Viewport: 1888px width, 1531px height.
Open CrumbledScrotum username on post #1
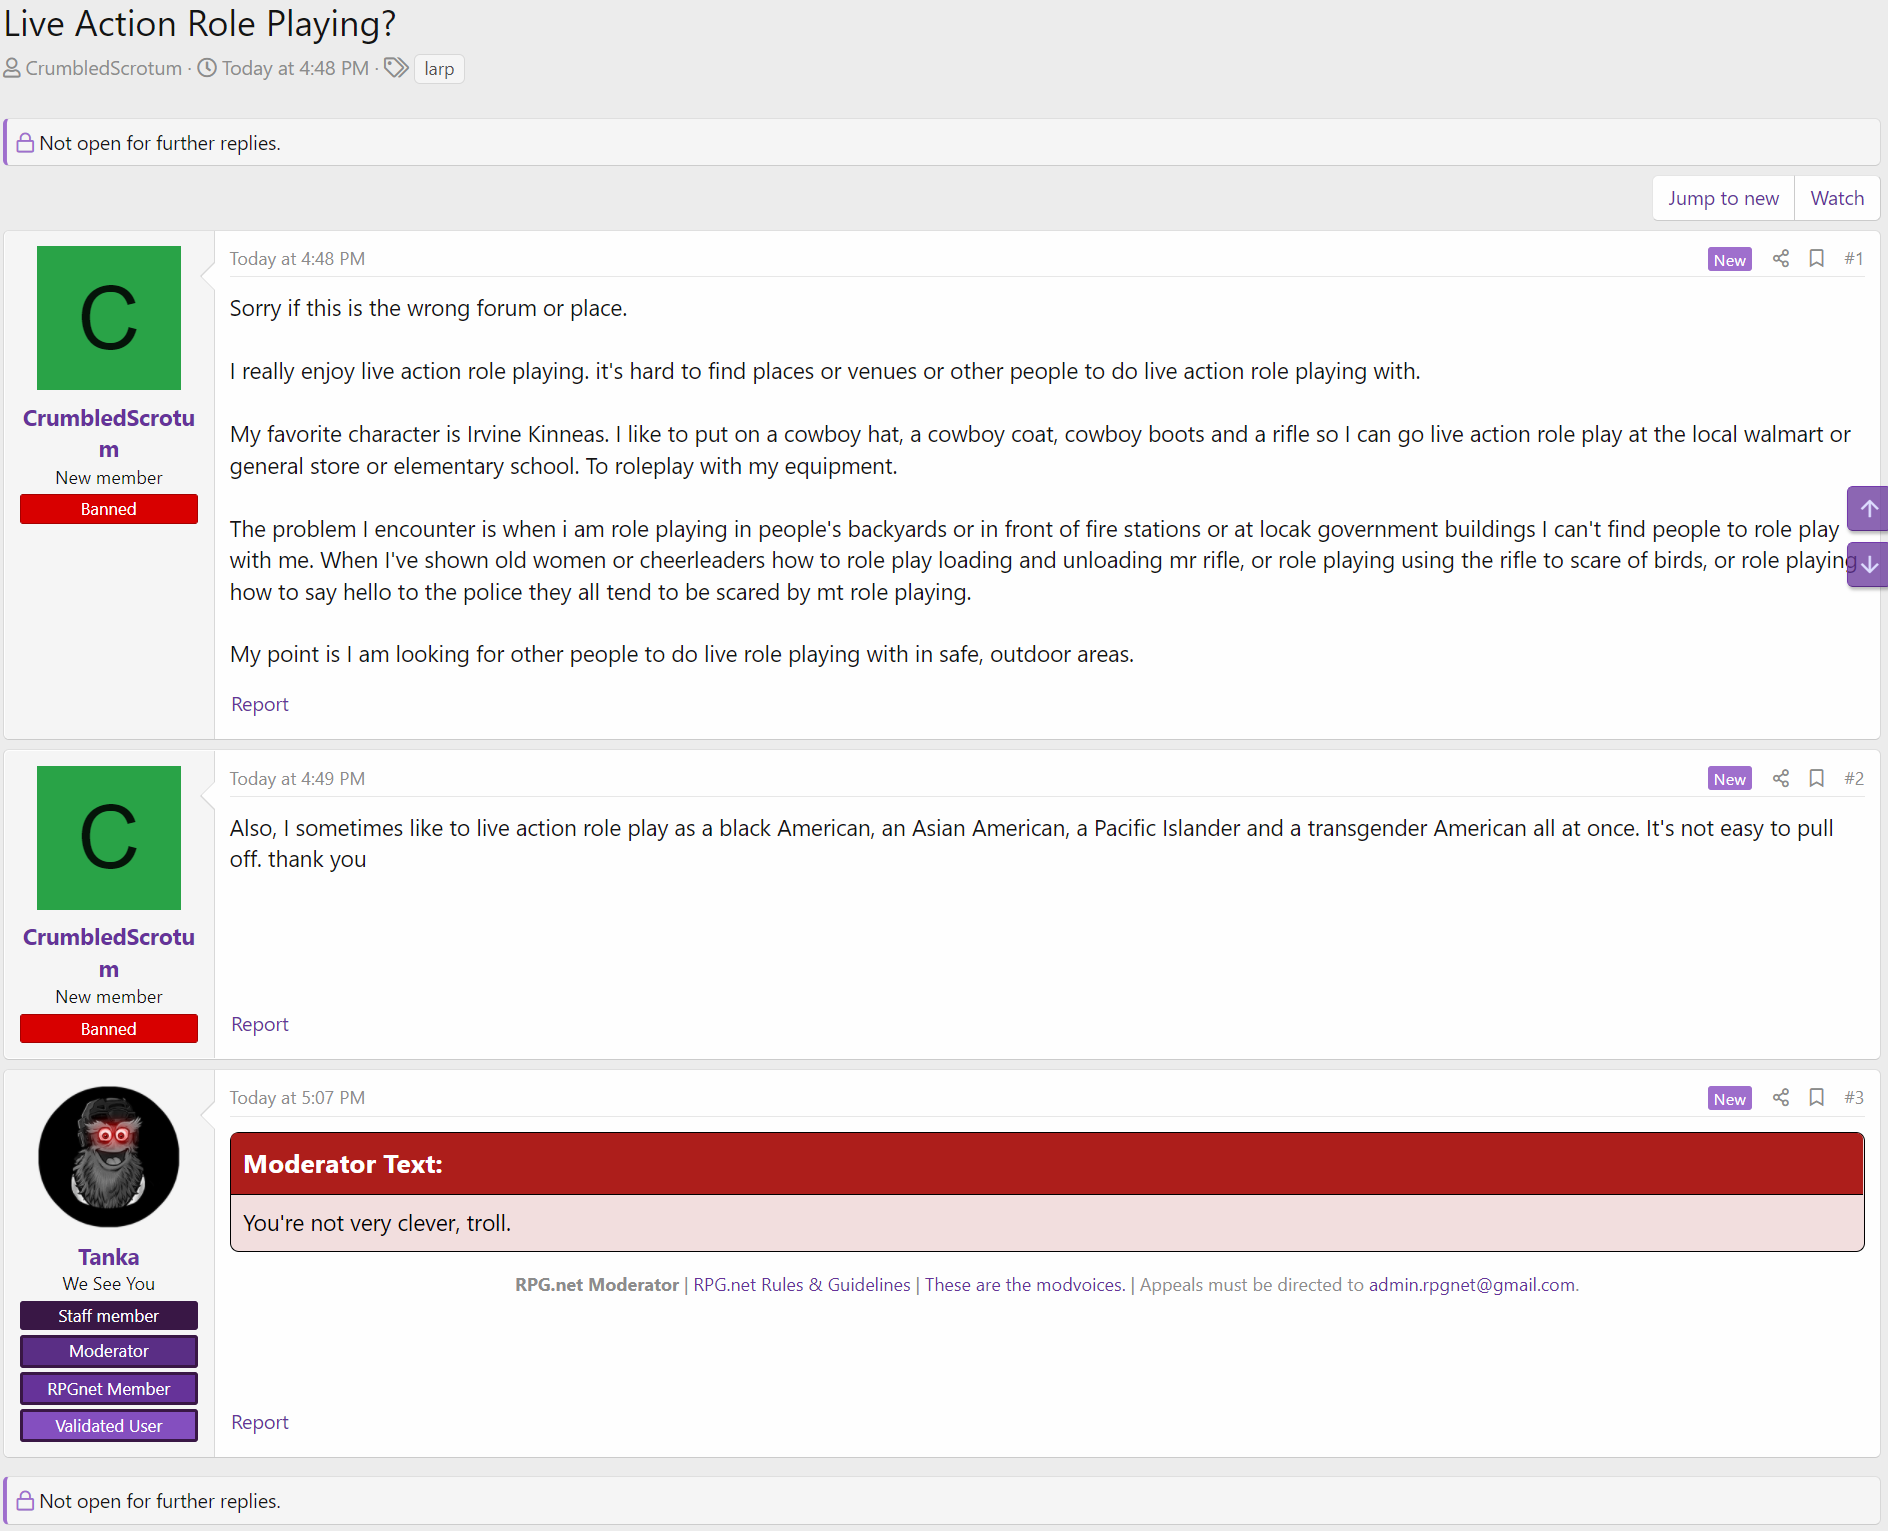[109, 434]
